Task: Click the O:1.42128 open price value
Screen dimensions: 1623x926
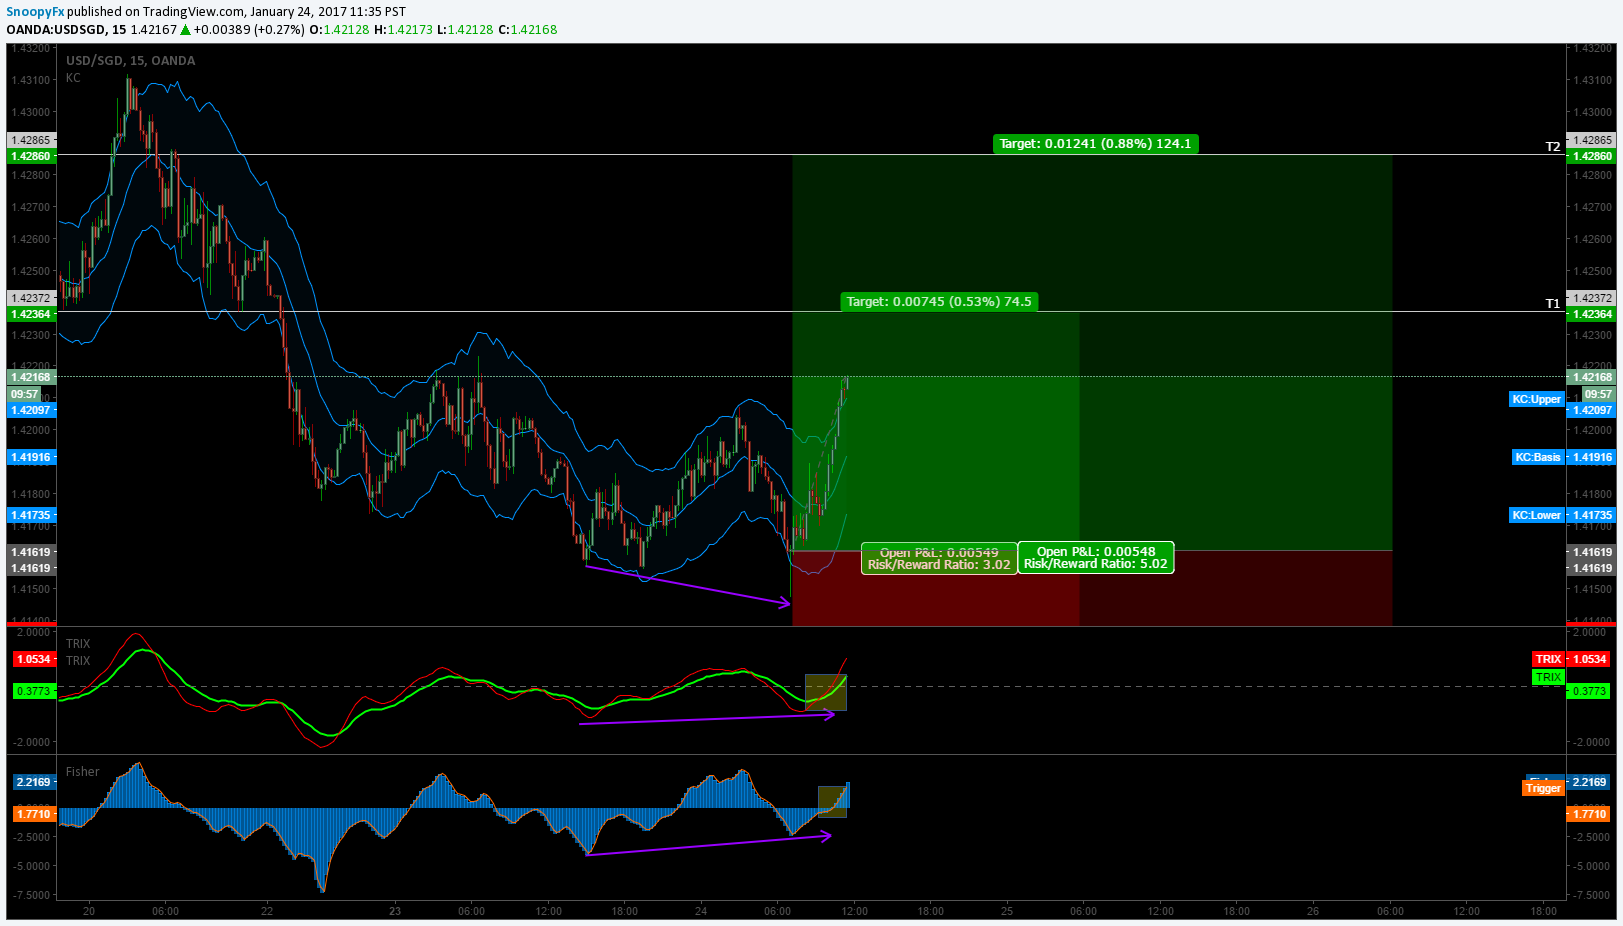Action: (339, 29)
